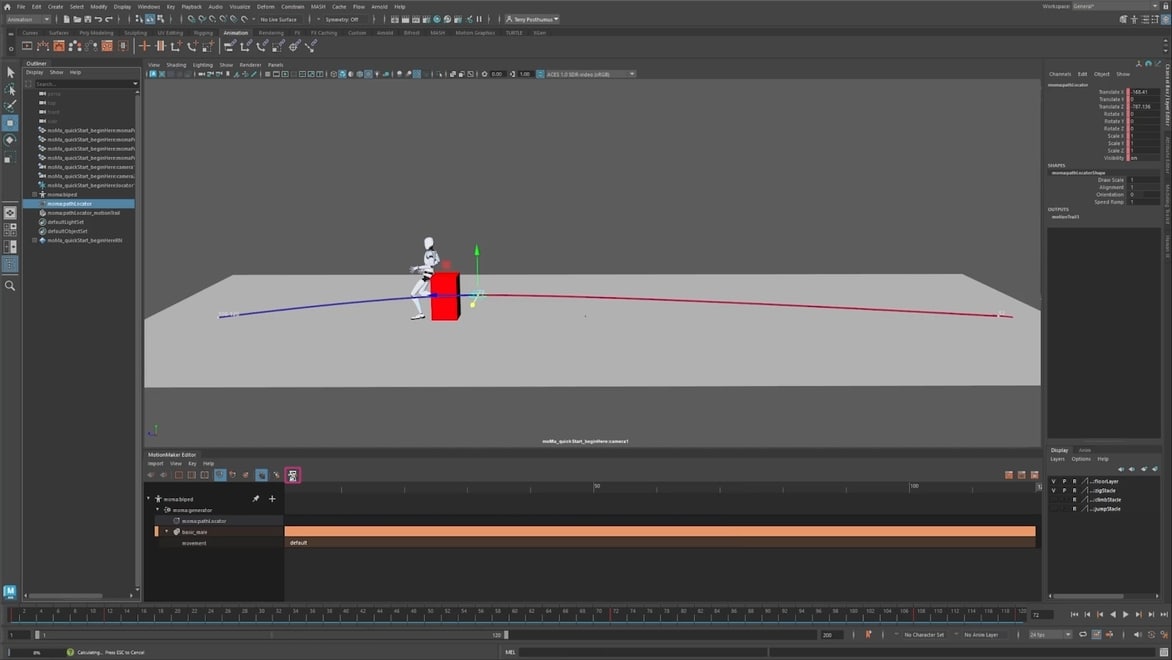The image size is (1172, 660).
Task: Click the Rotate tool in the left toolbox
Action: [x=10, y=140]
